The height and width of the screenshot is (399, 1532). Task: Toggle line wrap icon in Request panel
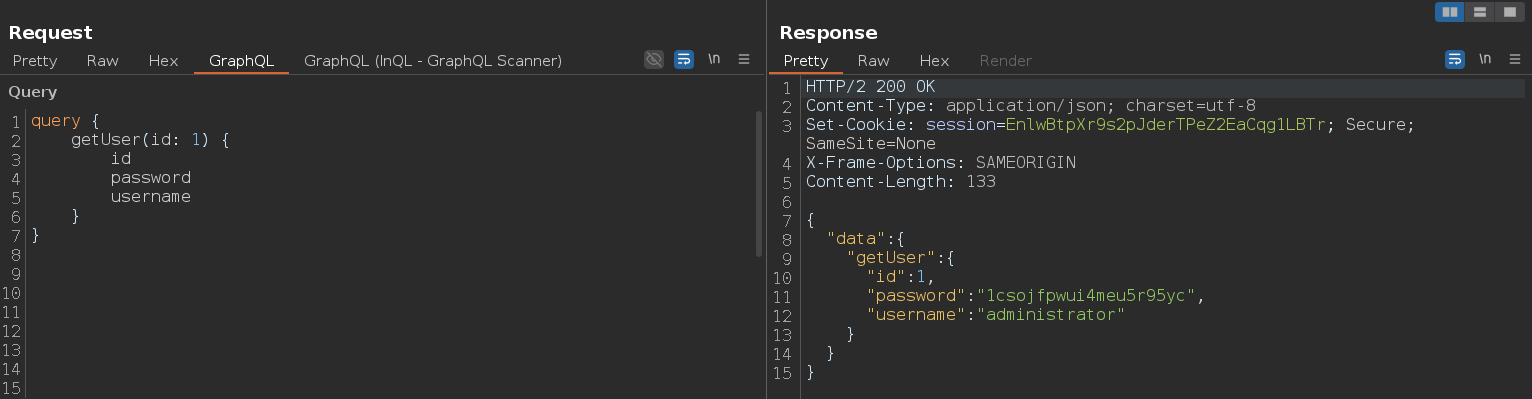tap(684, 60)
